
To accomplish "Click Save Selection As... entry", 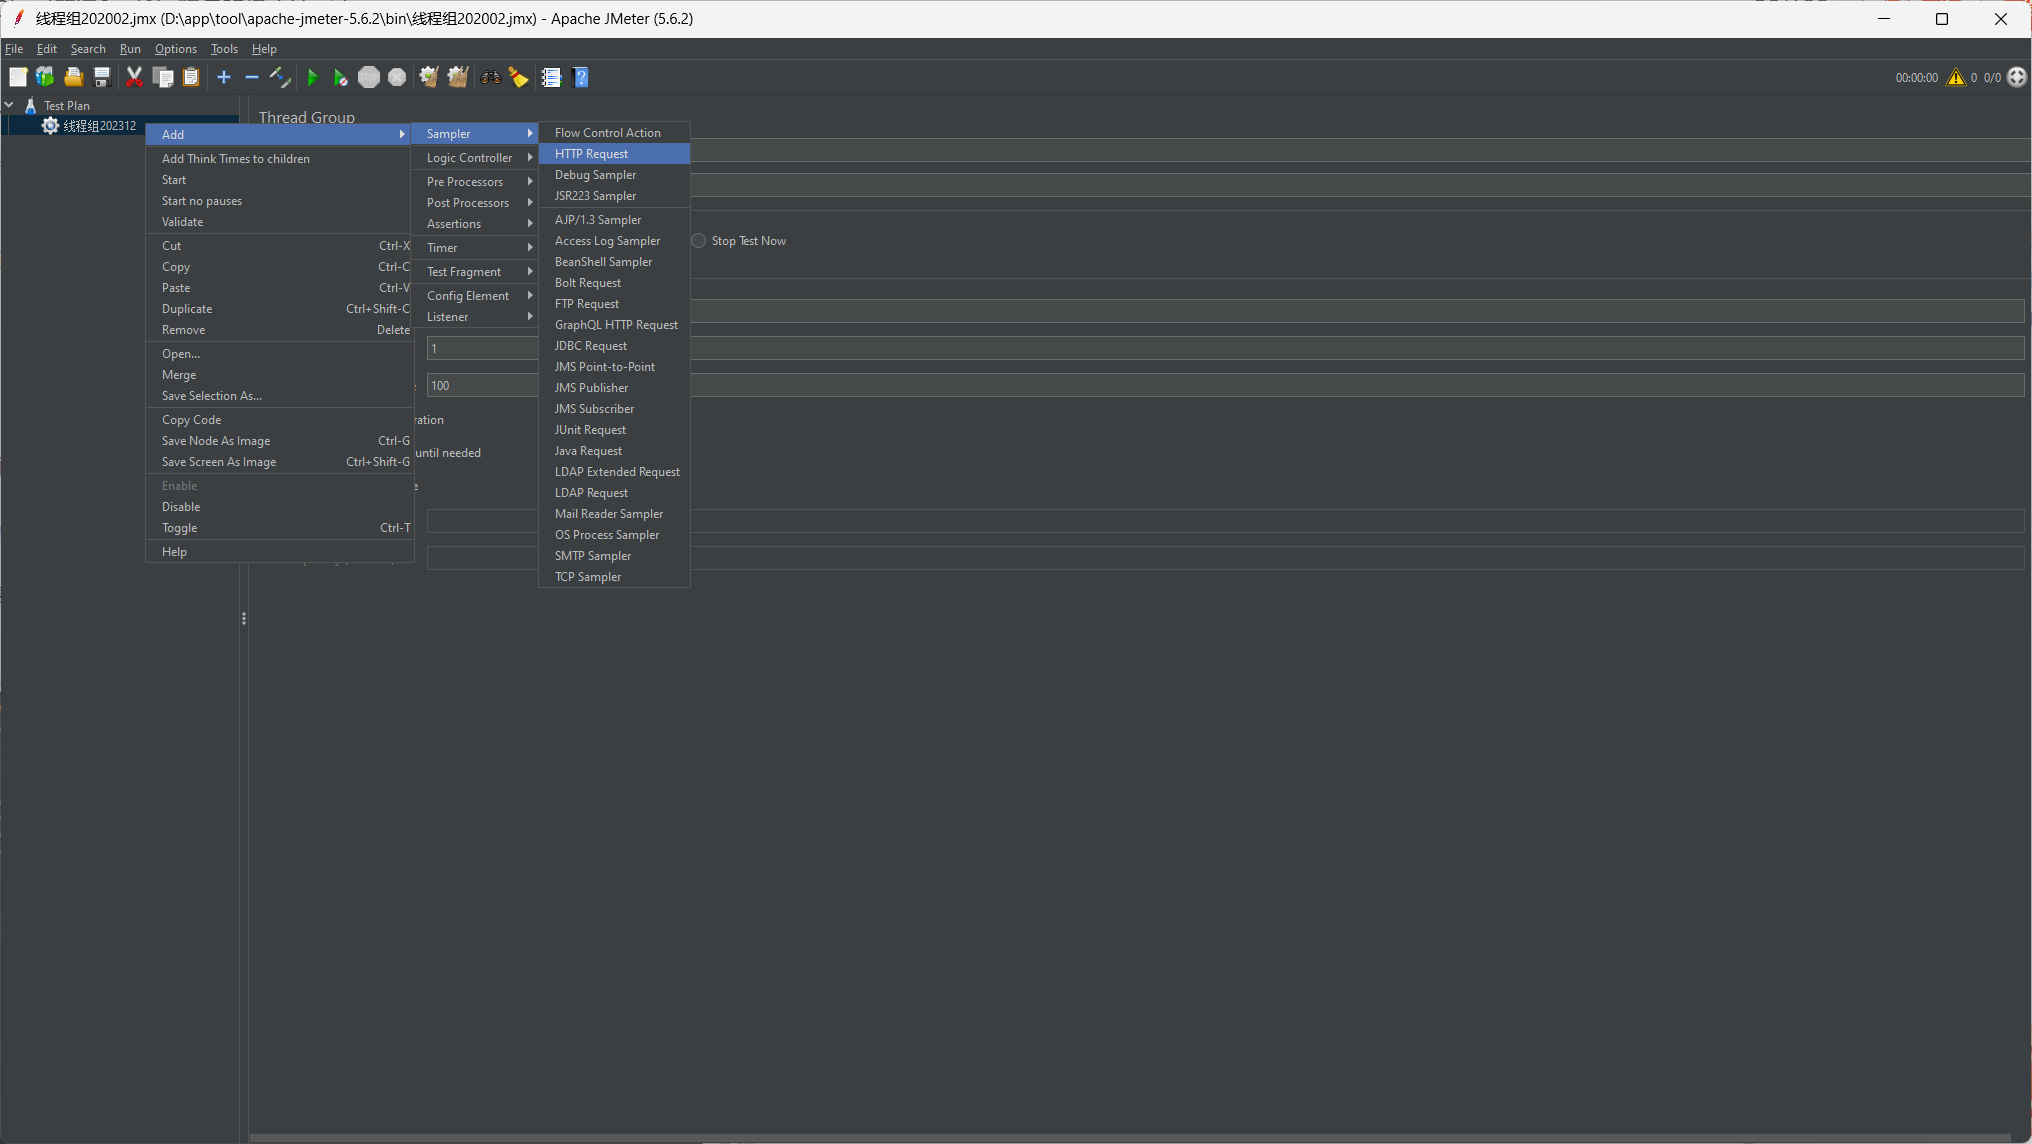I will tap(278, 395).
